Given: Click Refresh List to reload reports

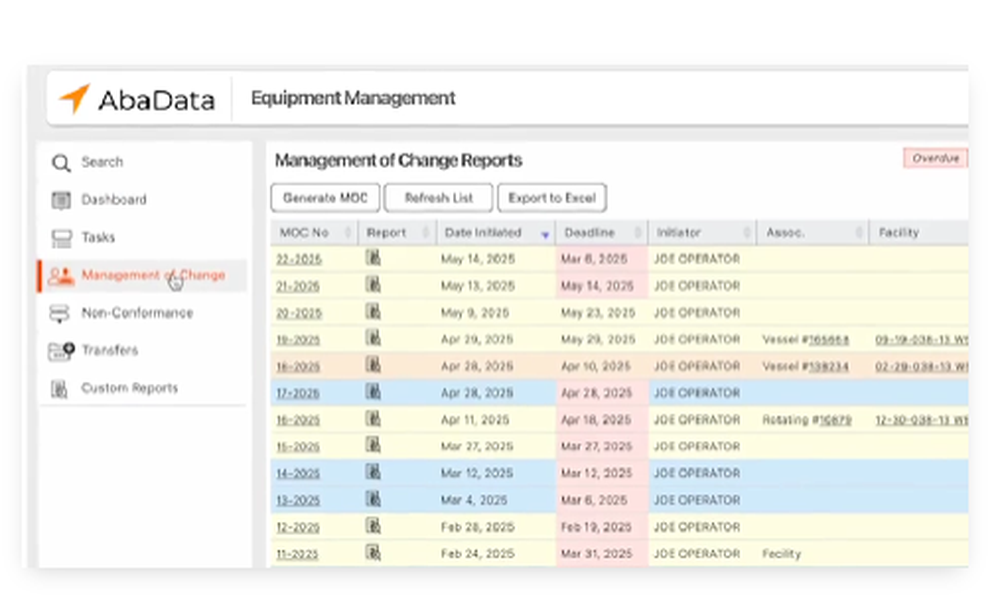Looking at the screenshot, I should (438, 197).
